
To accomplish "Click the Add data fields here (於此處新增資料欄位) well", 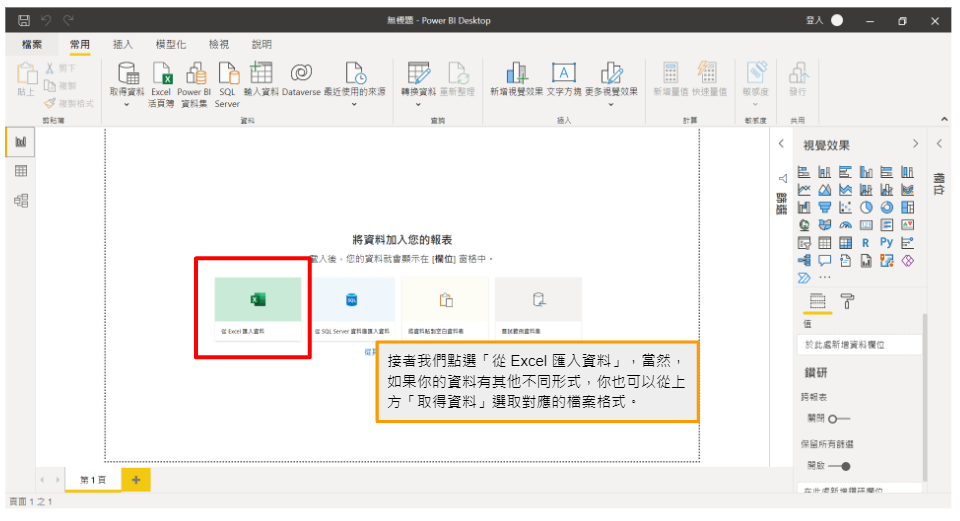I will point(859,345).
